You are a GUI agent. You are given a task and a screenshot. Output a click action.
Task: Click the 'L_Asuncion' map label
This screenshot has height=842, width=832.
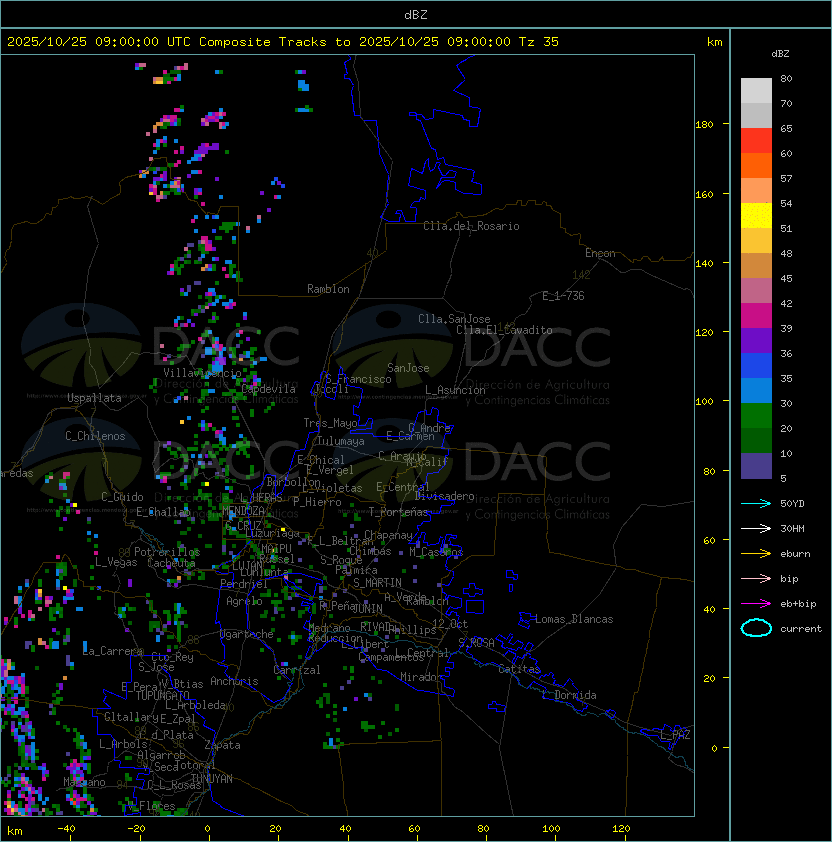(455, 390)
